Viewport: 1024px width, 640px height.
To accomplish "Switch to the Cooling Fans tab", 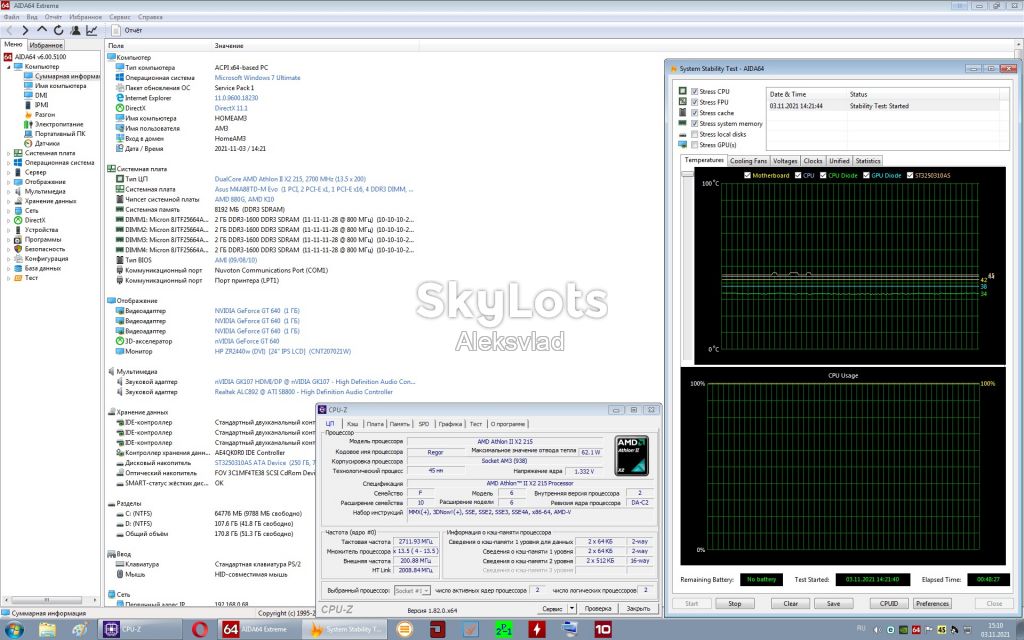I will 748,161.
